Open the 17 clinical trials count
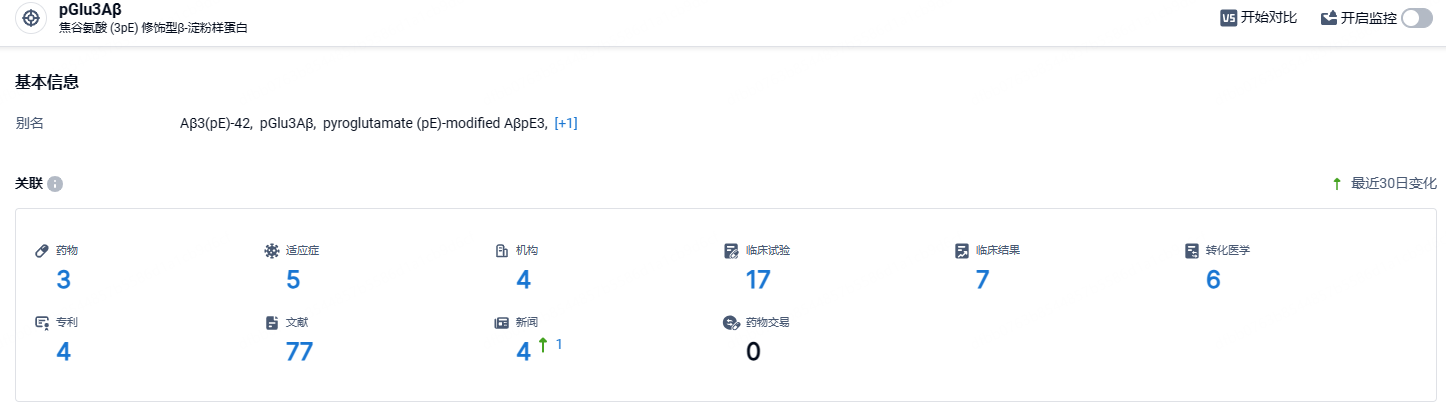The image size is (1446, 406). click(758, 280)
